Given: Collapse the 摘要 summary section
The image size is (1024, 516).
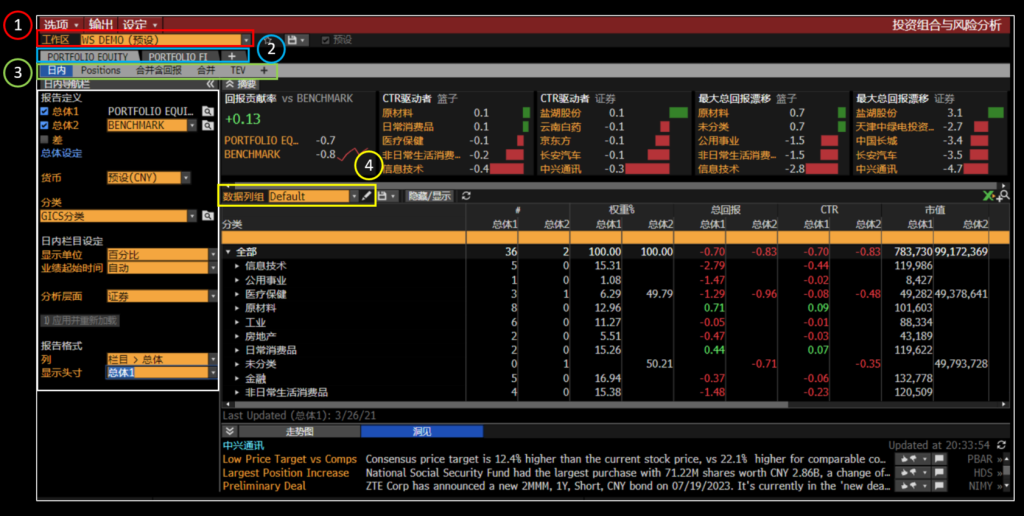Looking at the screenshot, I should tap(229, 84).
